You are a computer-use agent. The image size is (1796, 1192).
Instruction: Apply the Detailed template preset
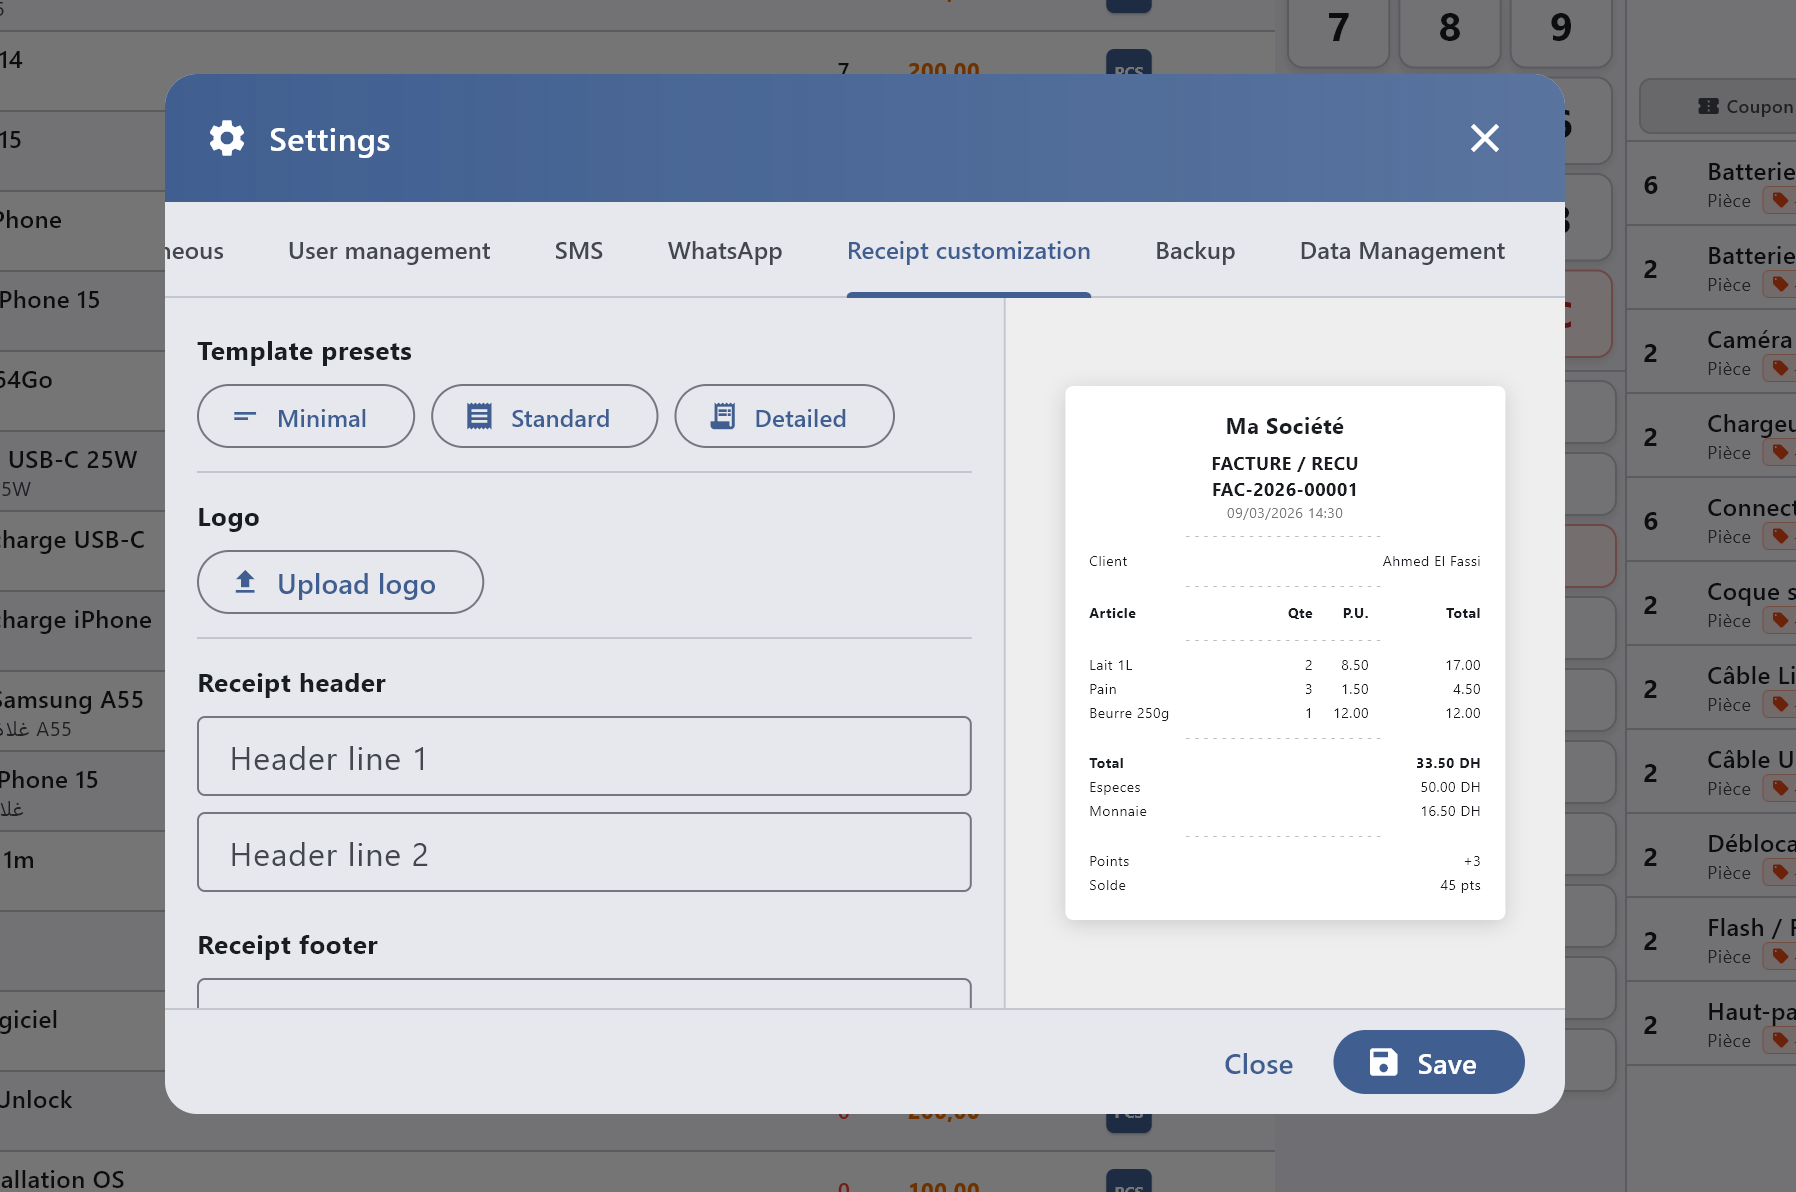click(x=784, y=417)
